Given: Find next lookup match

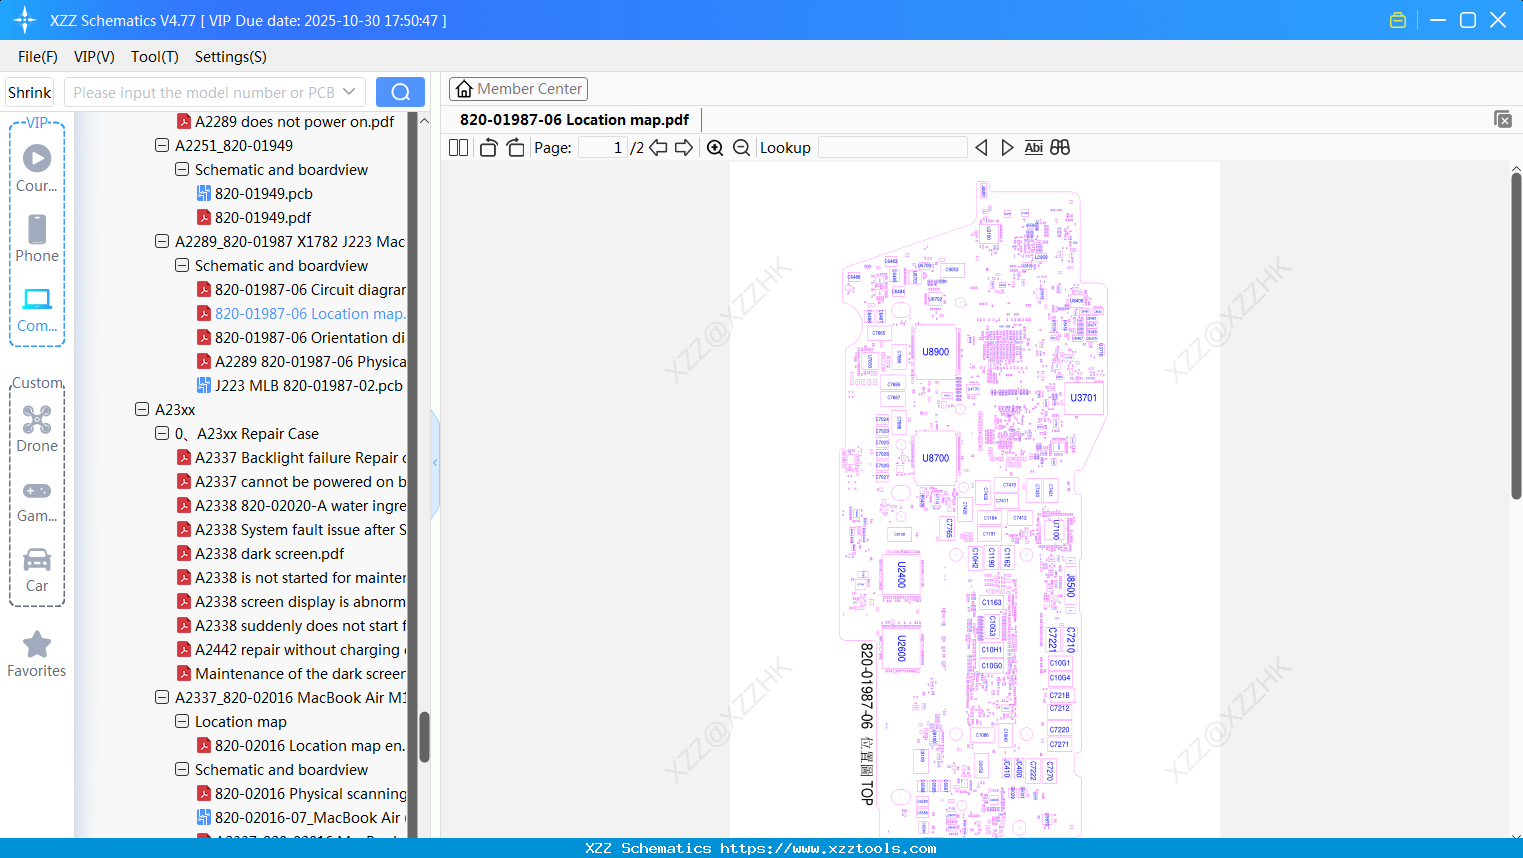Looking at the screenshot, I should (x=1007, y=148).
